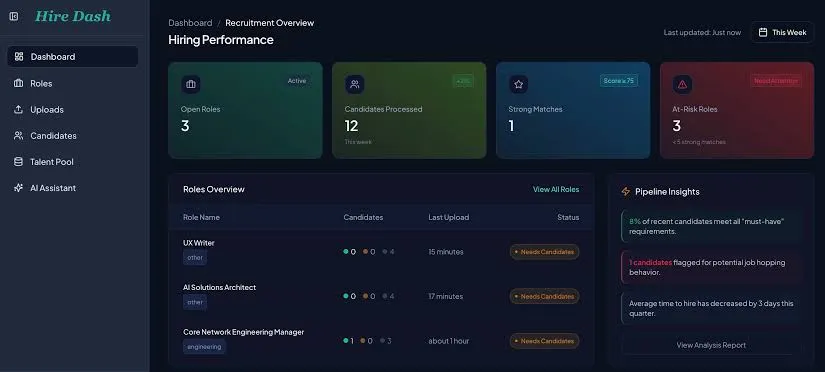This screenshot has width=825, height=372.
Task: Select Dashboard in the sidebar navigation
Action: tap(73, 56)
